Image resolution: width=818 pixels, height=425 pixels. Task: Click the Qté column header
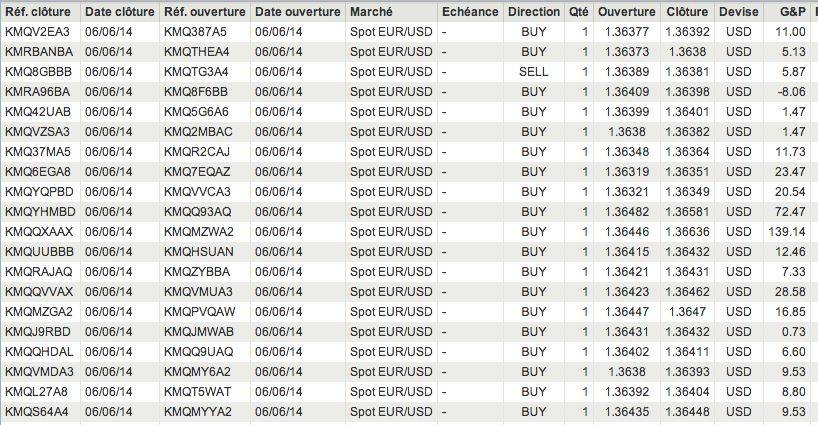(578, 12)
